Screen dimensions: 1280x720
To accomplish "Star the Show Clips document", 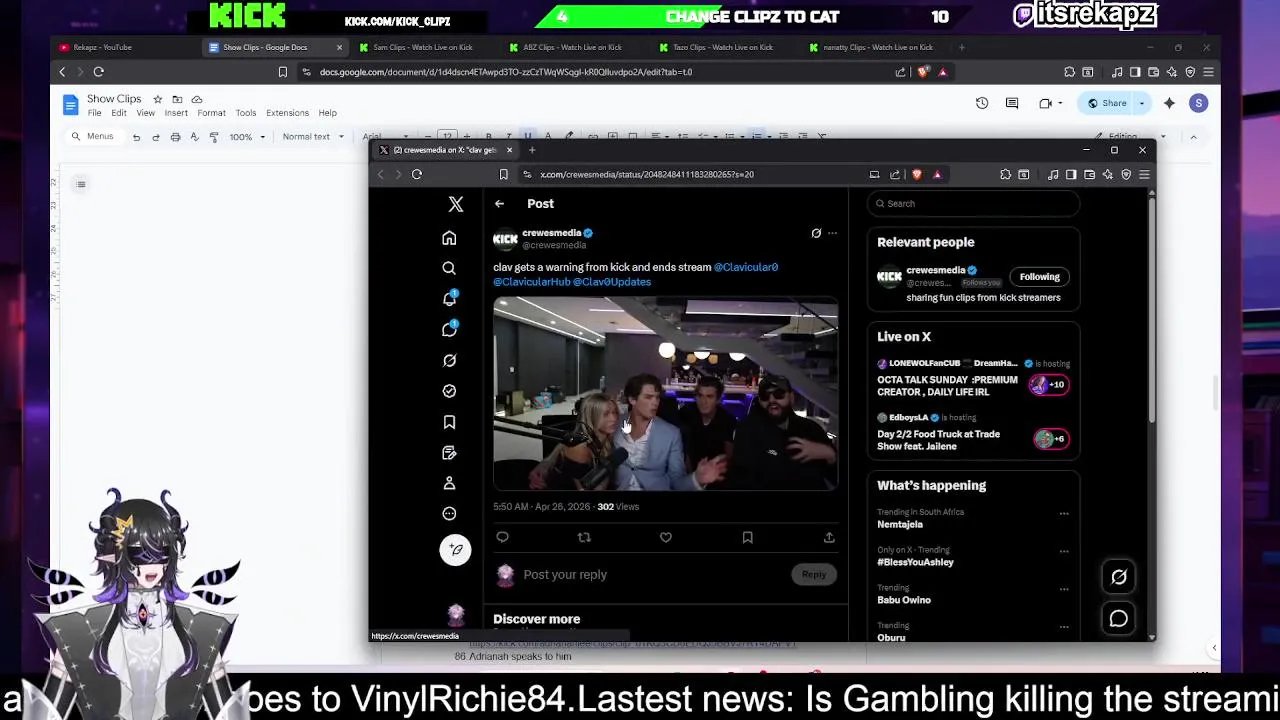I will 157,99.
